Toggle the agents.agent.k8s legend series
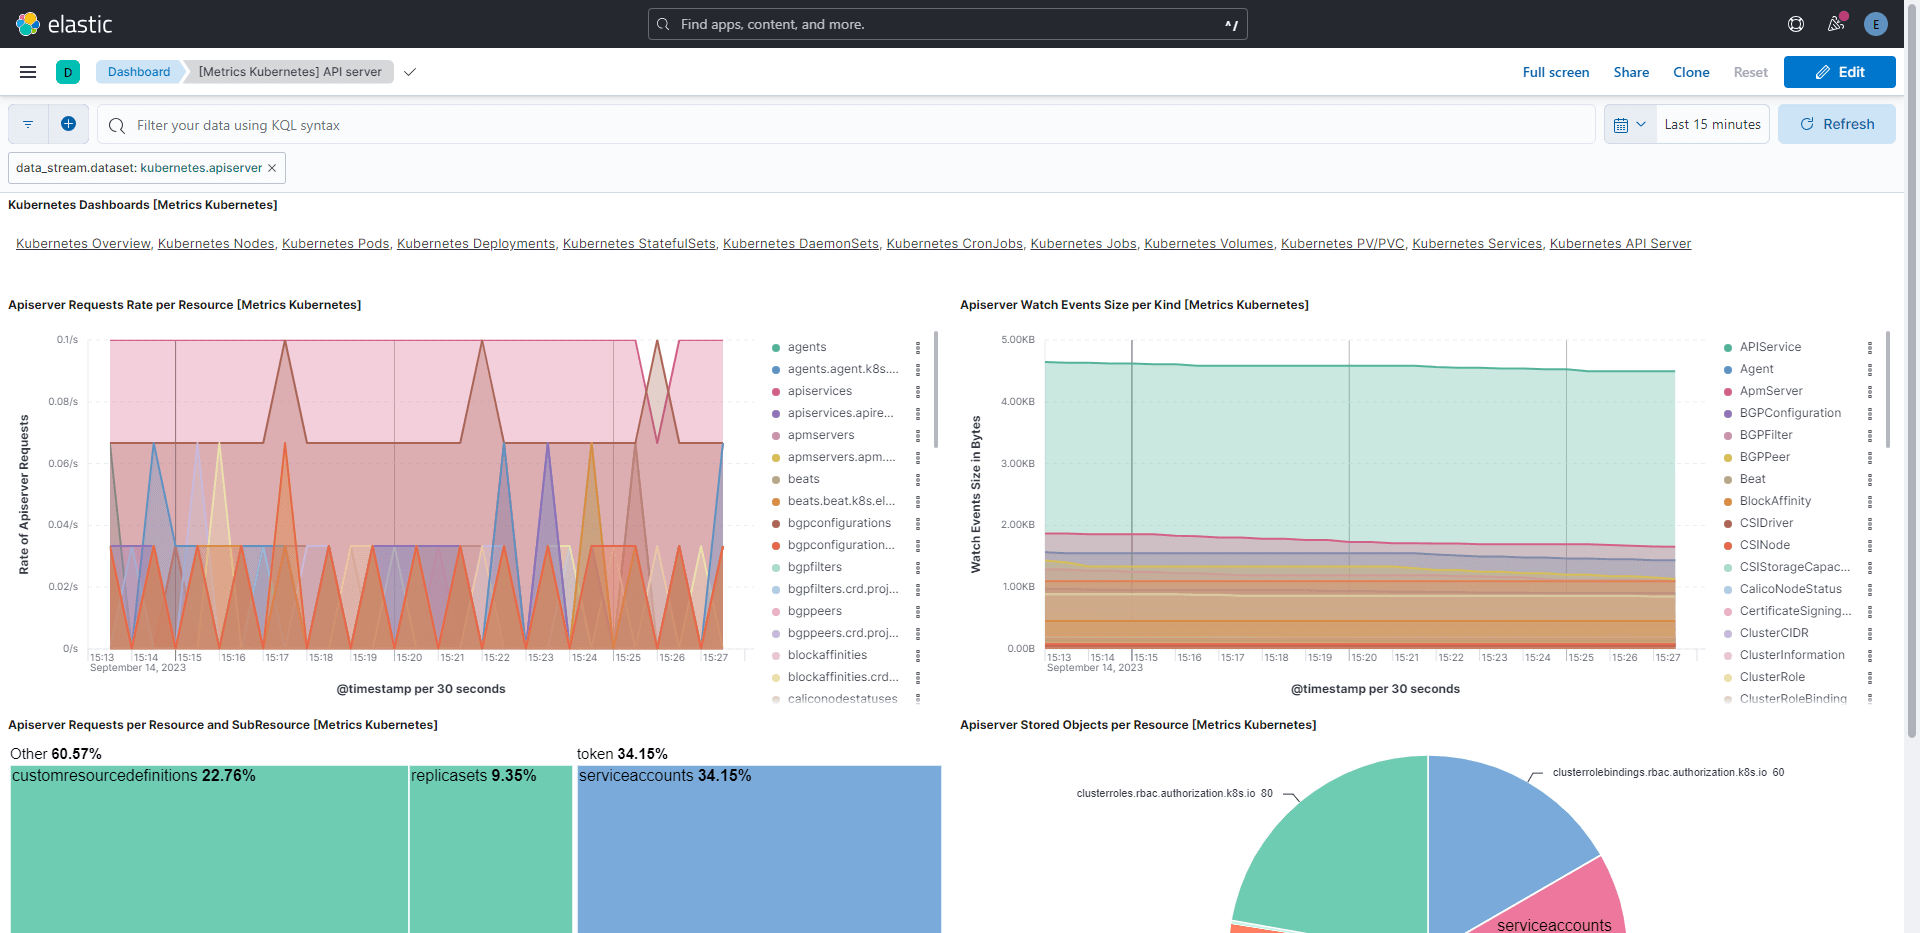The width and height of the screenshot is (1920, 933). [843, 369]
